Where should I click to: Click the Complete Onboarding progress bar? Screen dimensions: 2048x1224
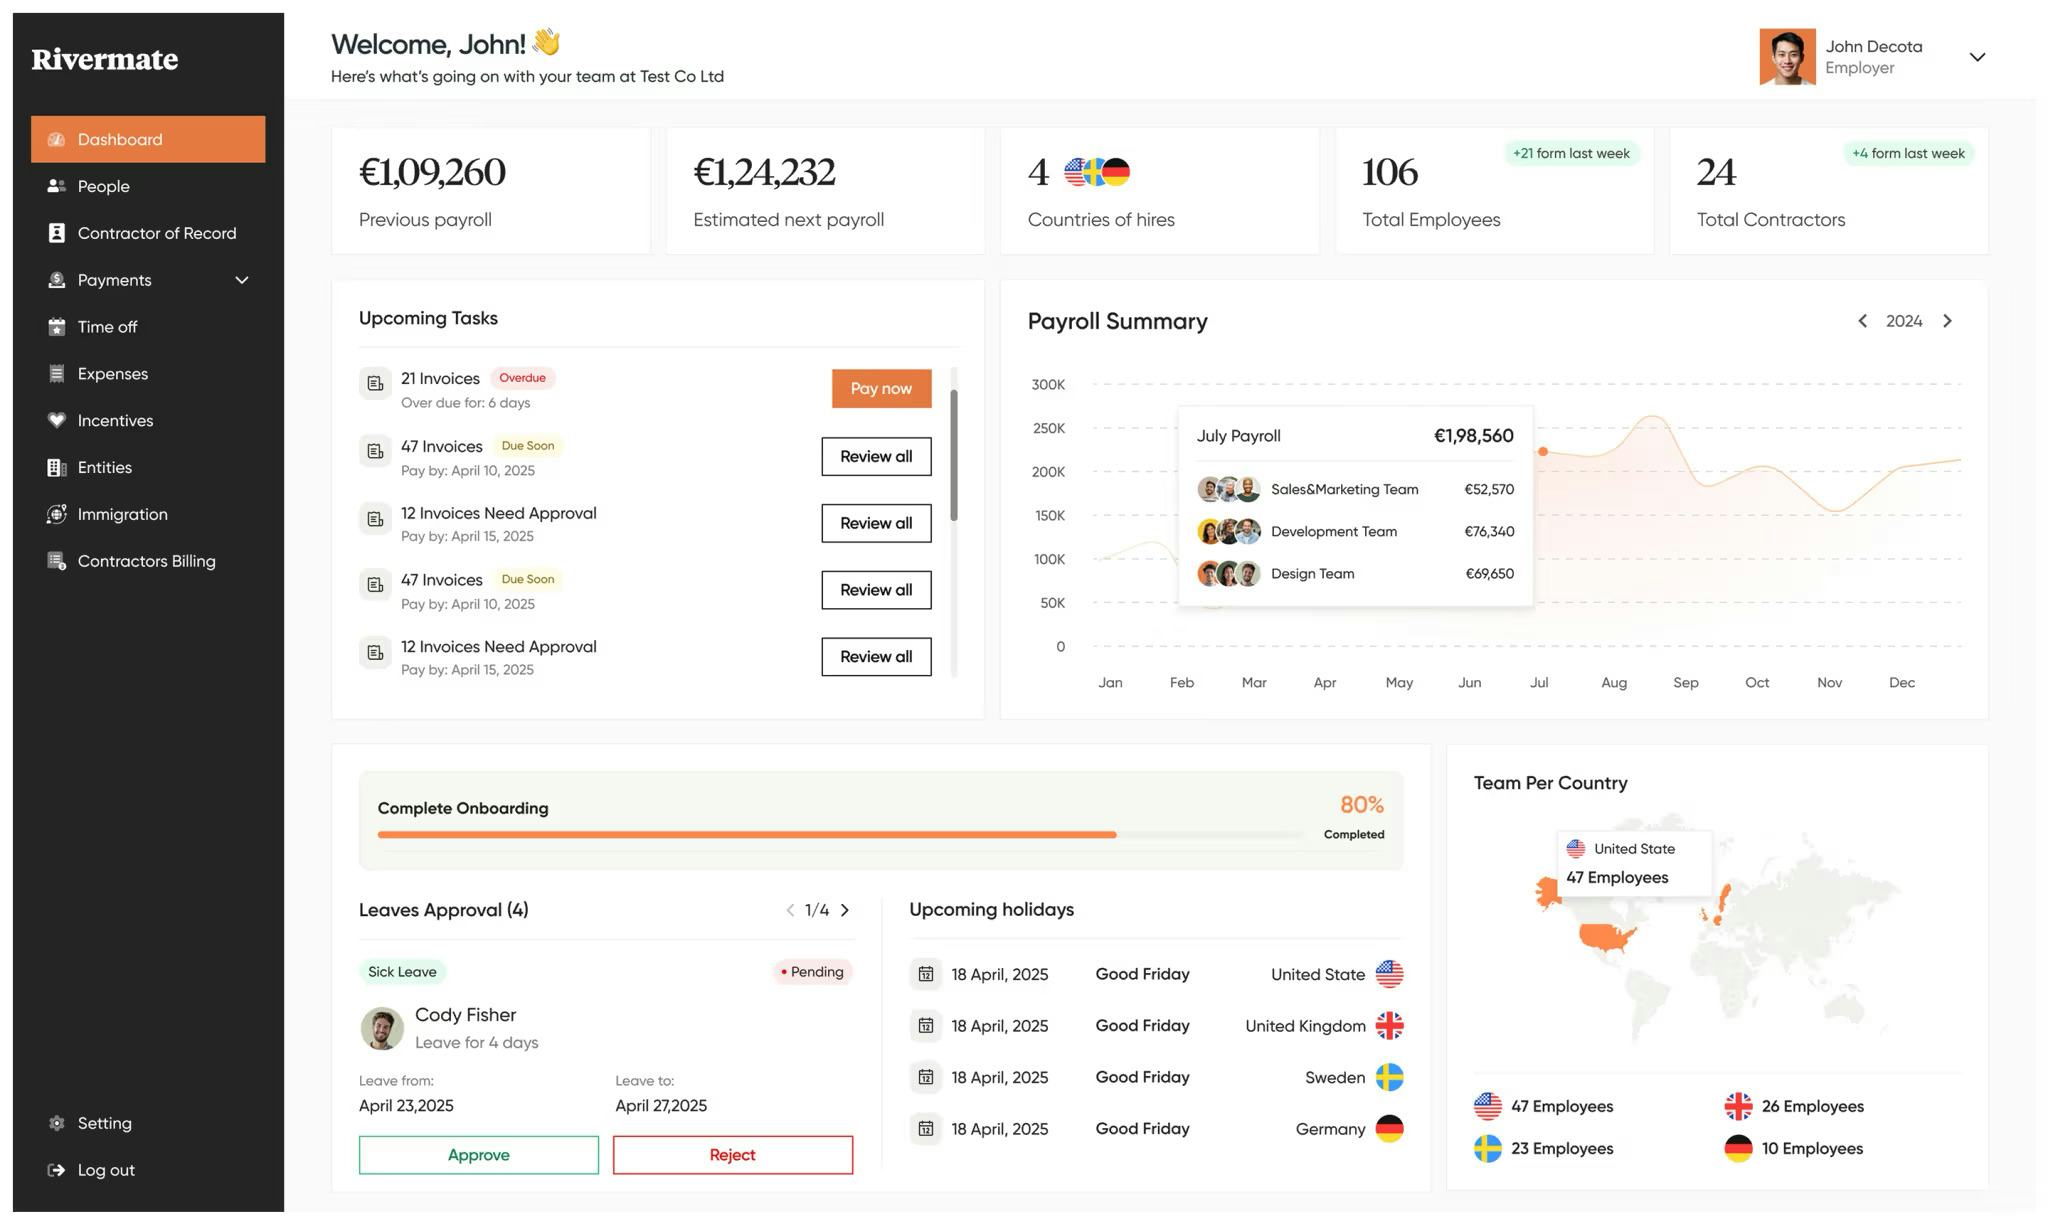coord(840,834)
